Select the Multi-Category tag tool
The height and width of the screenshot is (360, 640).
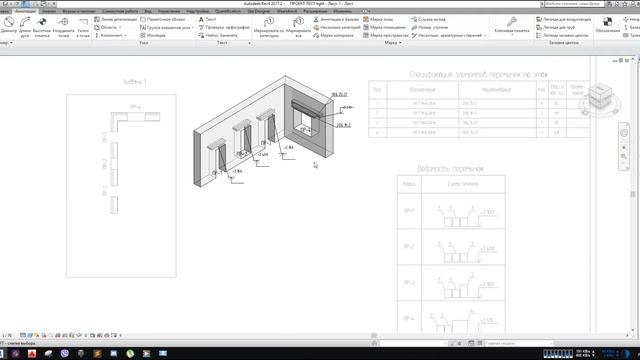[x=337, y=27]
